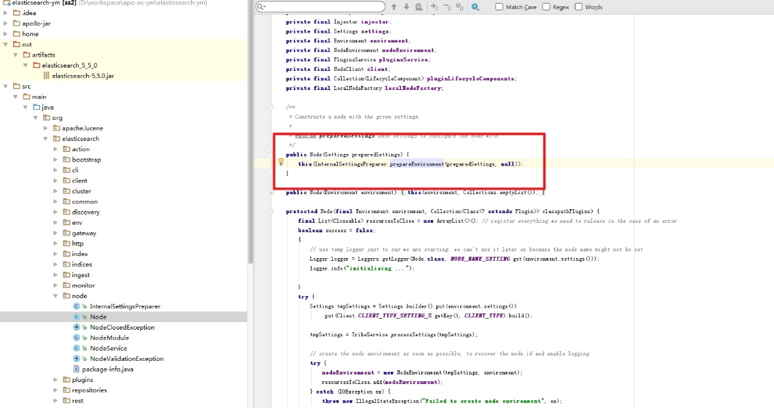The height and width of the screenshot is (408, 774).
Task: Enable the Match Case checkbox
Action: click(x=499, y=7)
